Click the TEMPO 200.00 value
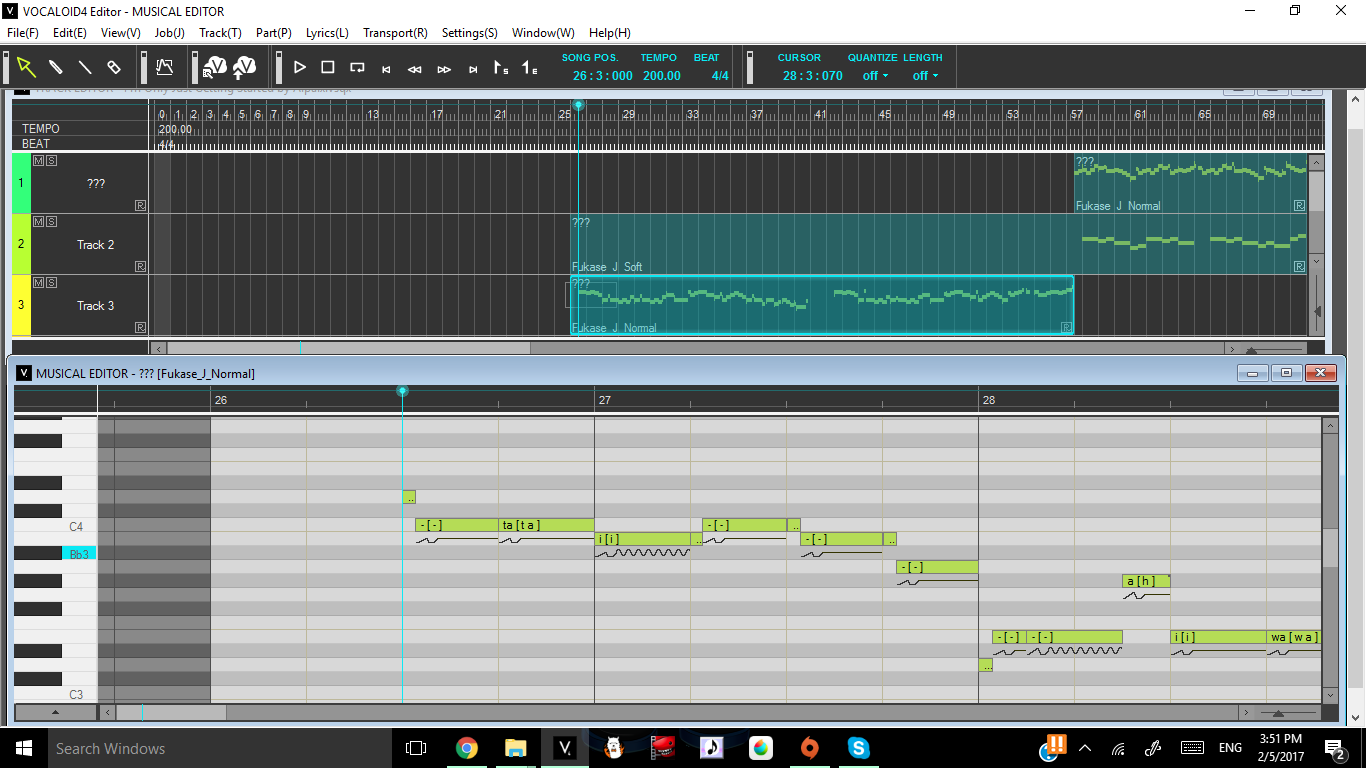Screen dimensions: 1366x768 click(x=661, y=76)
